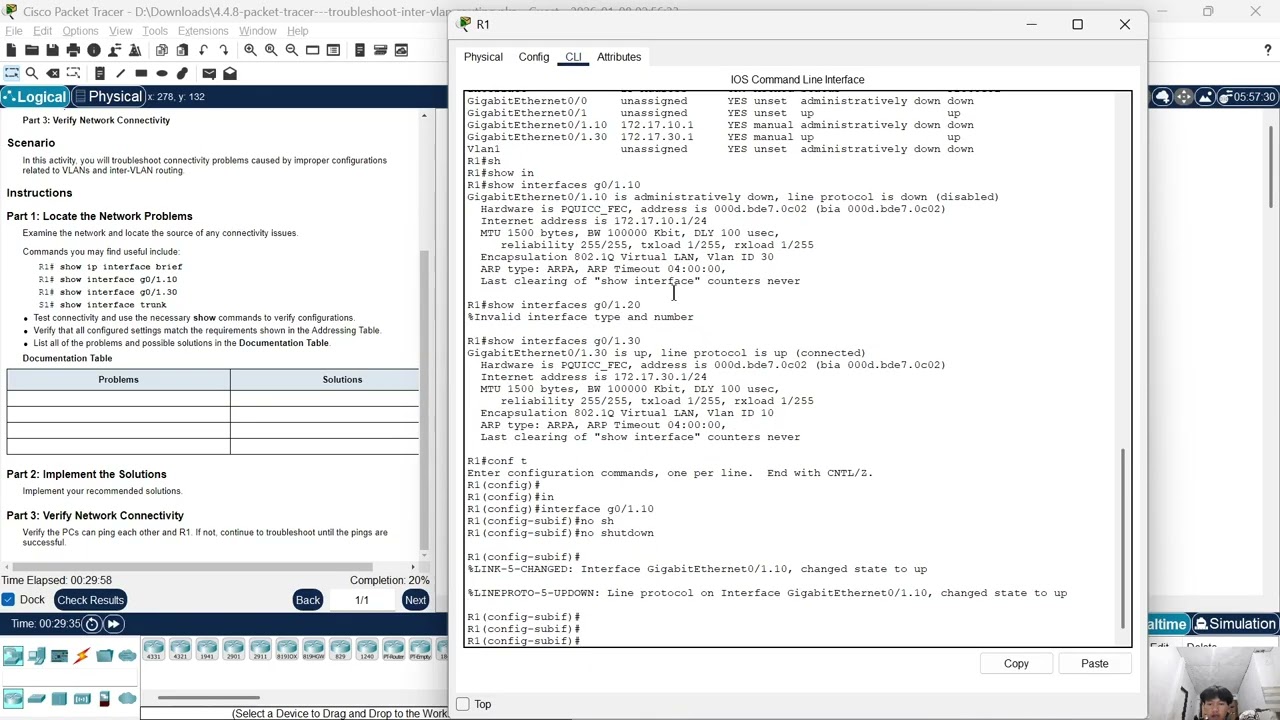Zoom out of the workspace
Viewport: 1280px width, 720px height.
pos(292,50)
